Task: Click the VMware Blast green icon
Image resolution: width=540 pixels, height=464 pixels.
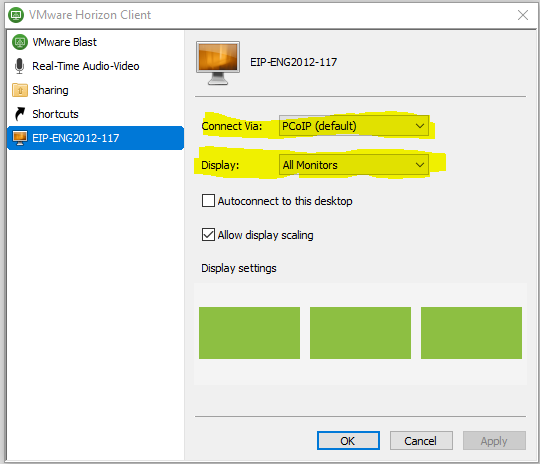Action: pos(20,42)
